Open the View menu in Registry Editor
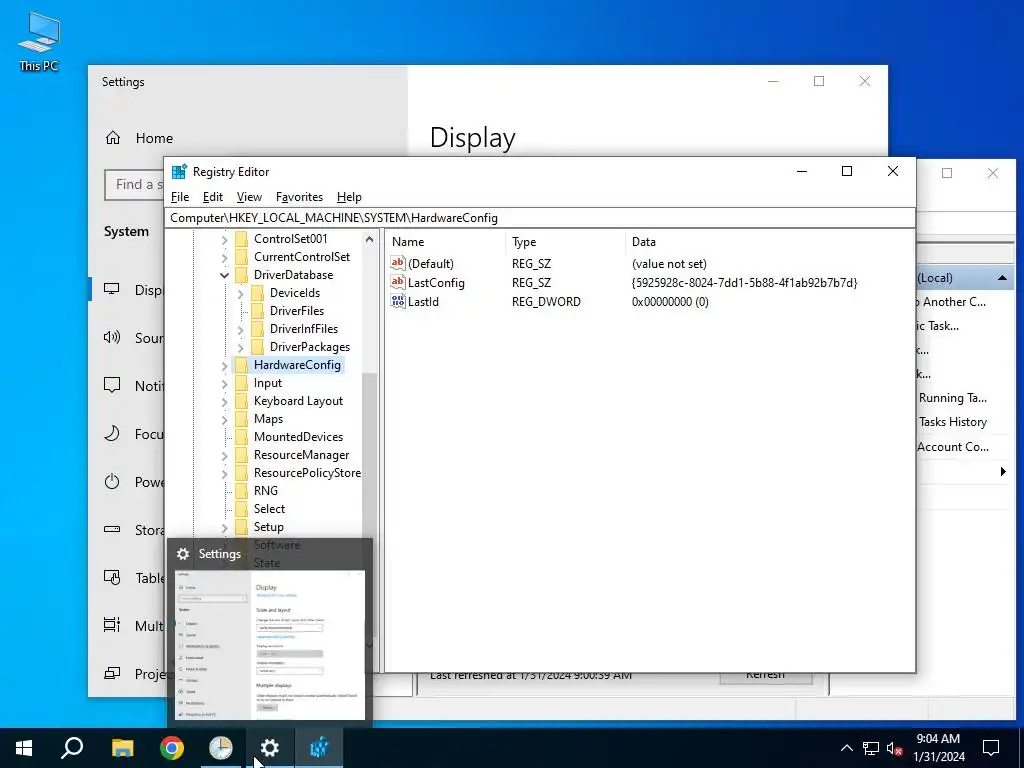 pos(249,197)
